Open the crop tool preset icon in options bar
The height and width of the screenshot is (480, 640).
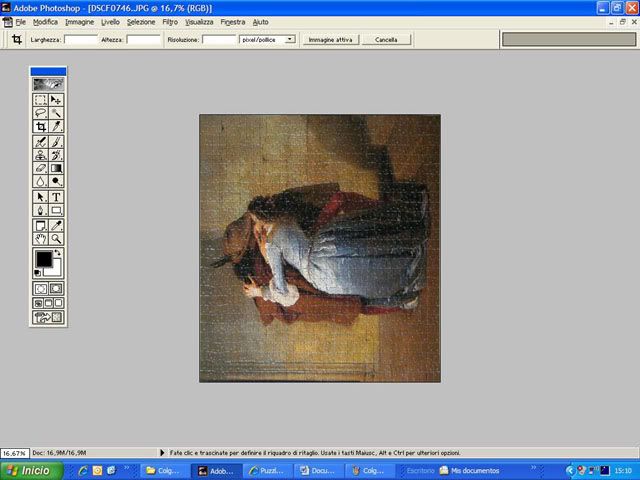coord(17,40)
